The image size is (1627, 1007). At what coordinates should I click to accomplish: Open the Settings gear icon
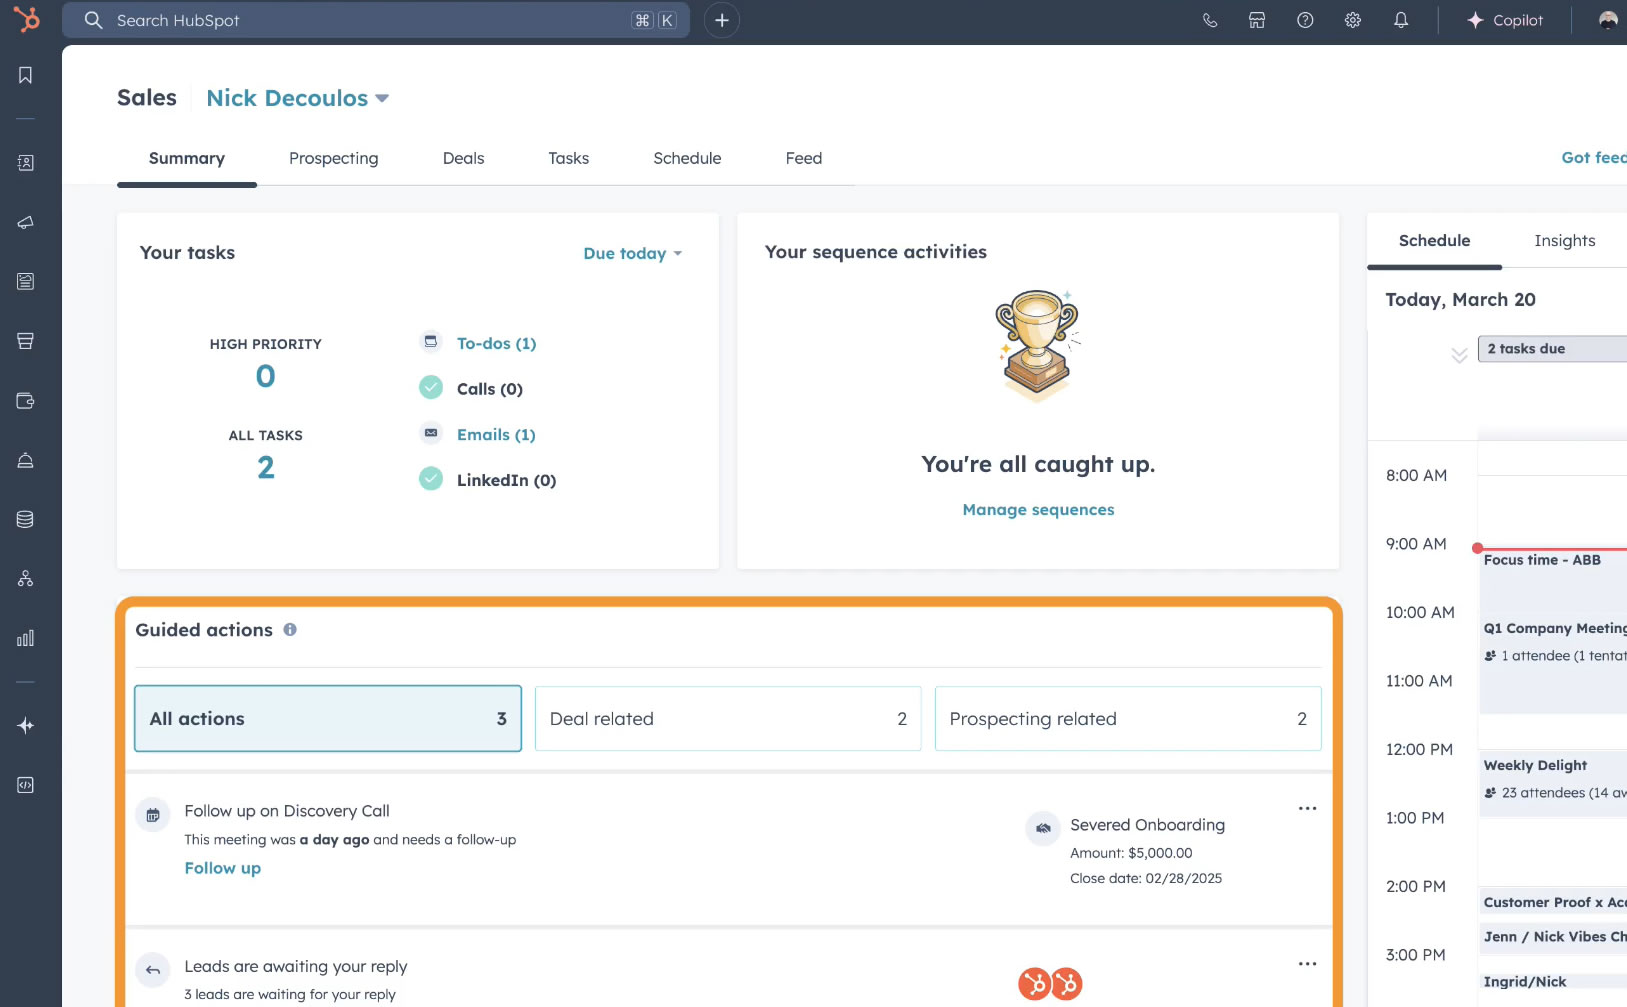tap(1353, 20)
